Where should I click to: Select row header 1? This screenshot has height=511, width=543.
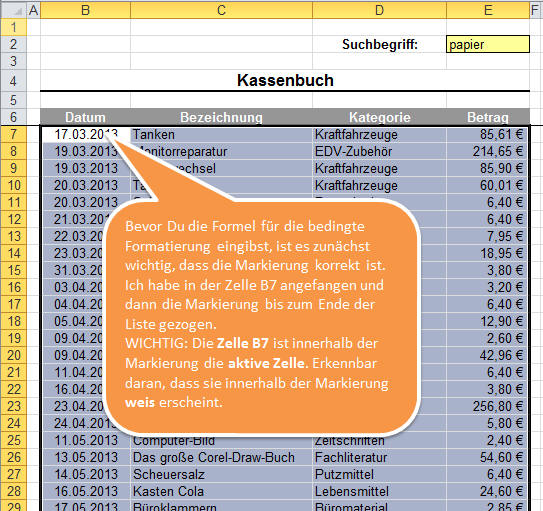tap(13, 27)
